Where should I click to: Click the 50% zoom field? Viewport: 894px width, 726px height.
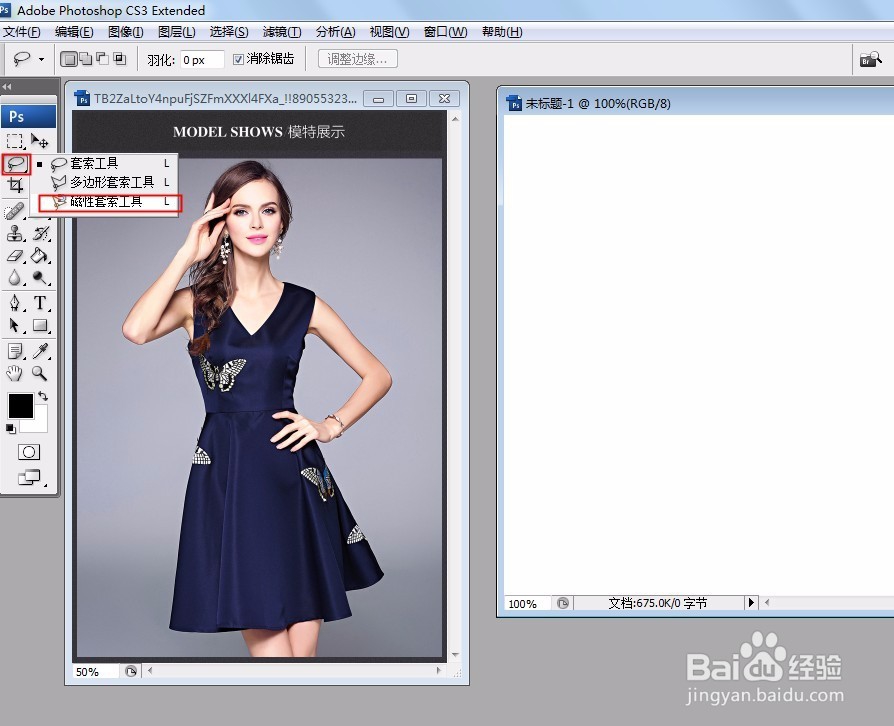click(x=95, y=671)
